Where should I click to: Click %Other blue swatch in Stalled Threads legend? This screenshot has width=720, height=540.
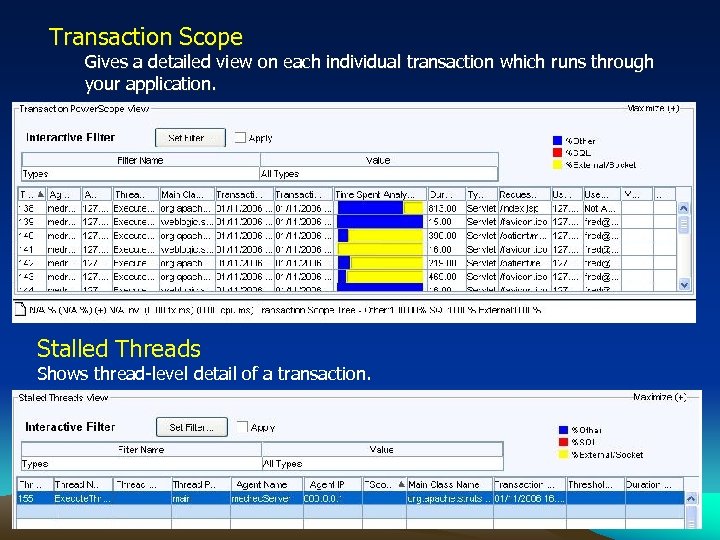(563, 430)
